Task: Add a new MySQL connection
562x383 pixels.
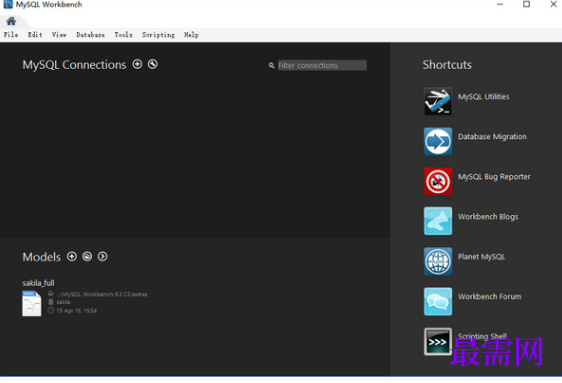Action: point(137,64)
